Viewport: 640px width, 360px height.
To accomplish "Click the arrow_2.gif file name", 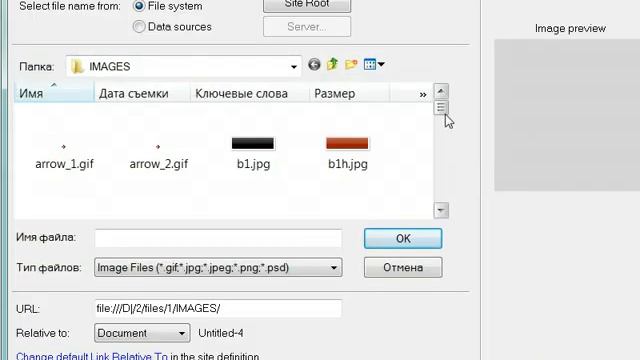I will coord(159,164).
